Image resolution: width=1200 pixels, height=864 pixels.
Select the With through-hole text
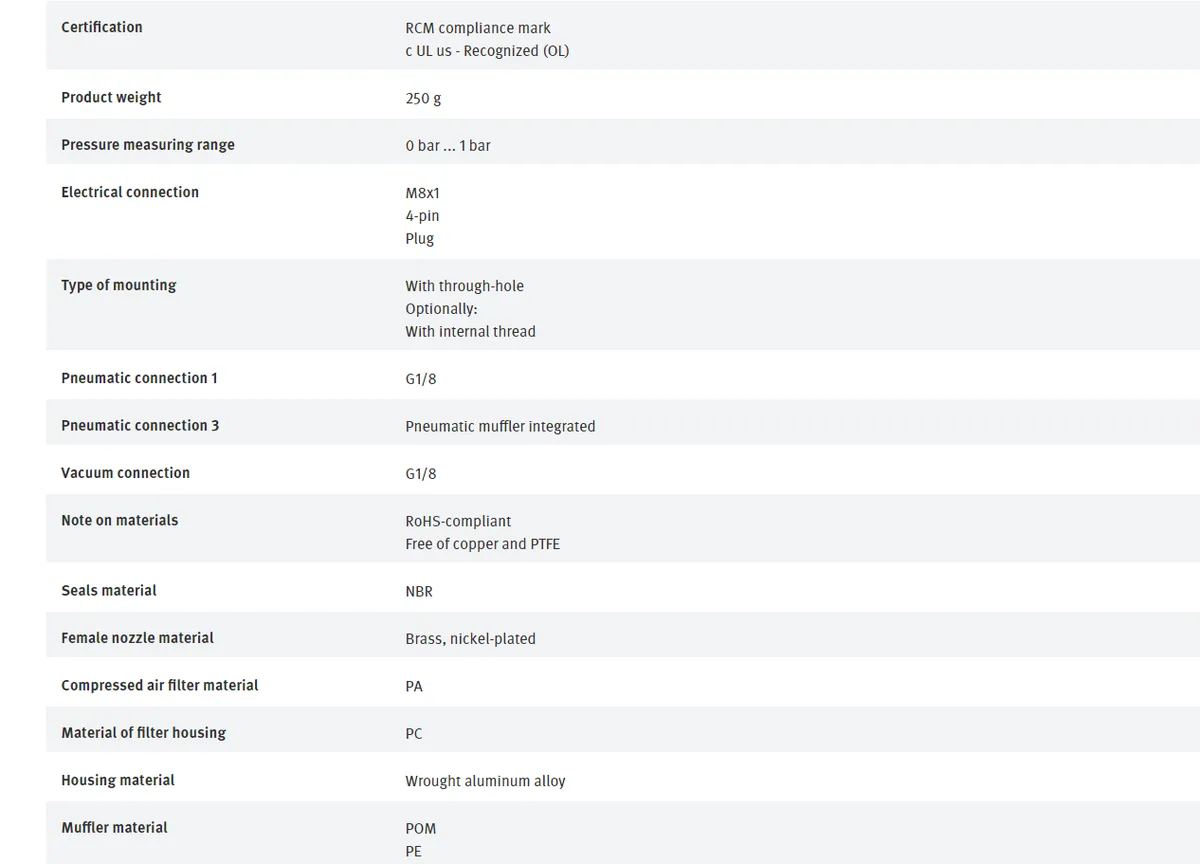coord(465,286)
